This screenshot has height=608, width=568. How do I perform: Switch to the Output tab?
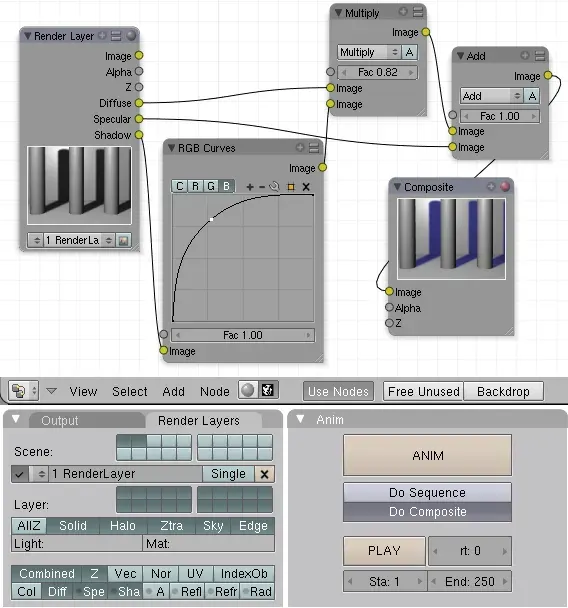coord(60,421)
